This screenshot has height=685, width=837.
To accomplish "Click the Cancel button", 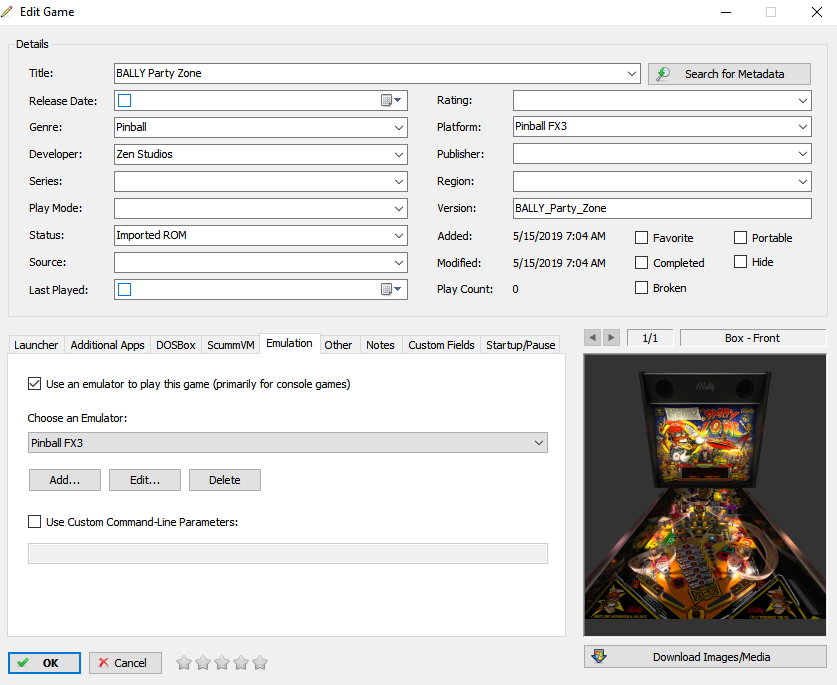I will [x=125, y=663].
